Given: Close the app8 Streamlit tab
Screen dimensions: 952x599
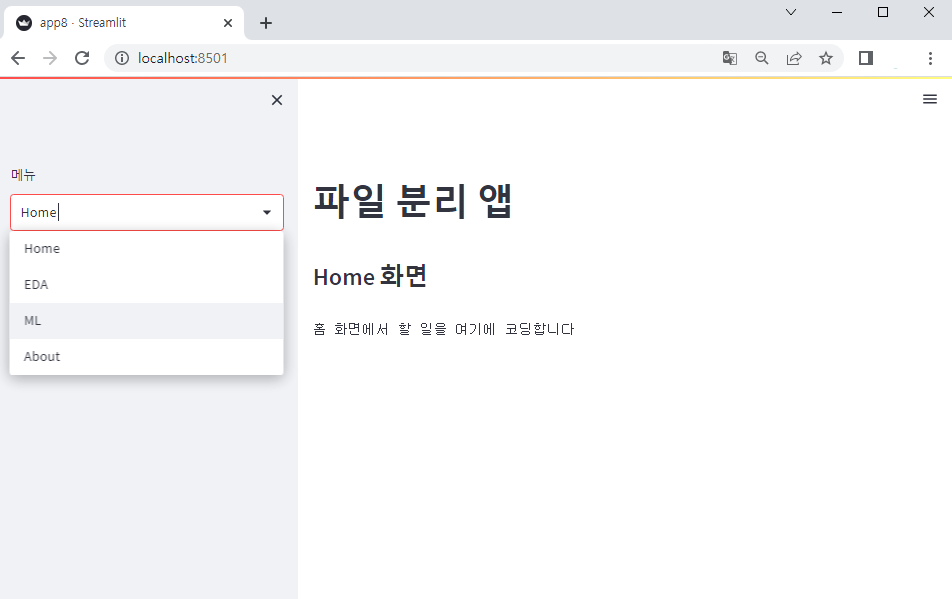Looking at the screenshot, I should [228, 23].
